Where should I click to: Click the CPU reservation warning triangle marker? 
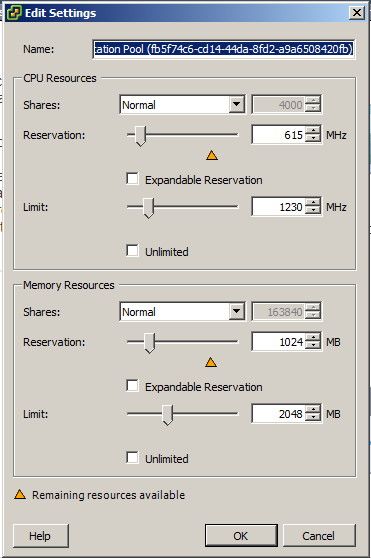coord(212,155)
